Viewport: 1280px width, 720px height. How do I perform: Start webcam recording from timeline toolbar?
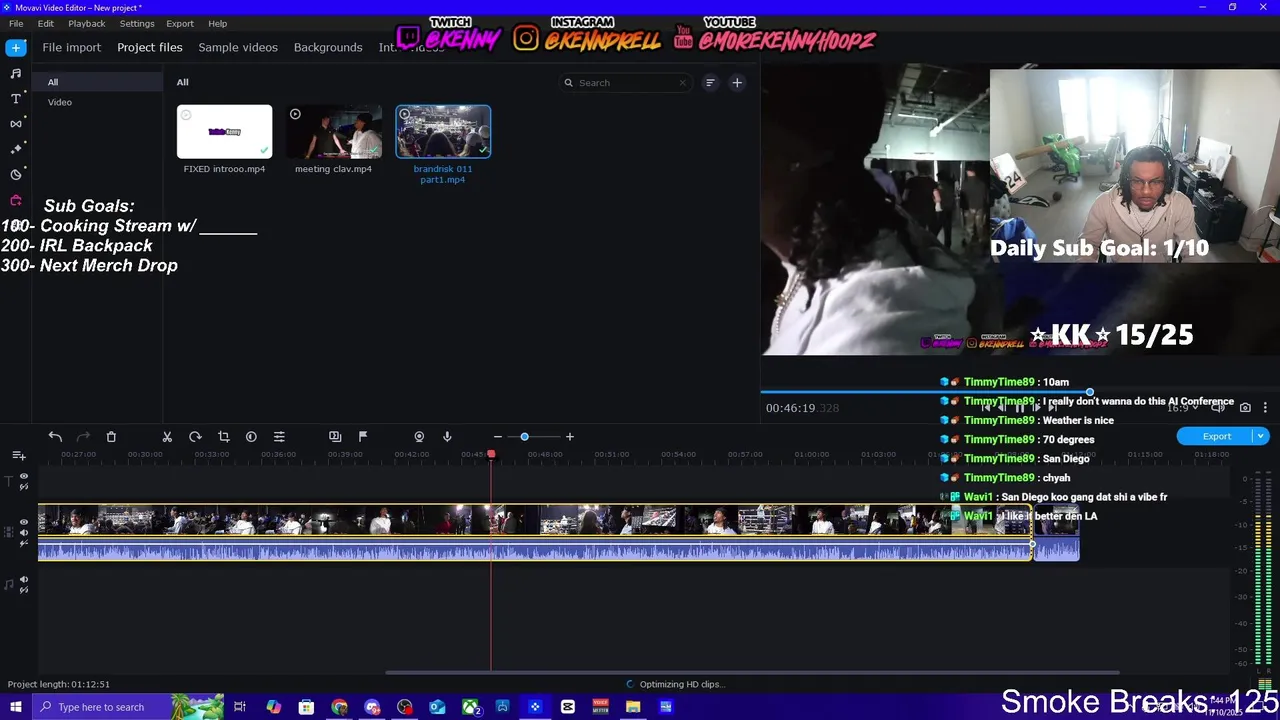coord(419,437)
